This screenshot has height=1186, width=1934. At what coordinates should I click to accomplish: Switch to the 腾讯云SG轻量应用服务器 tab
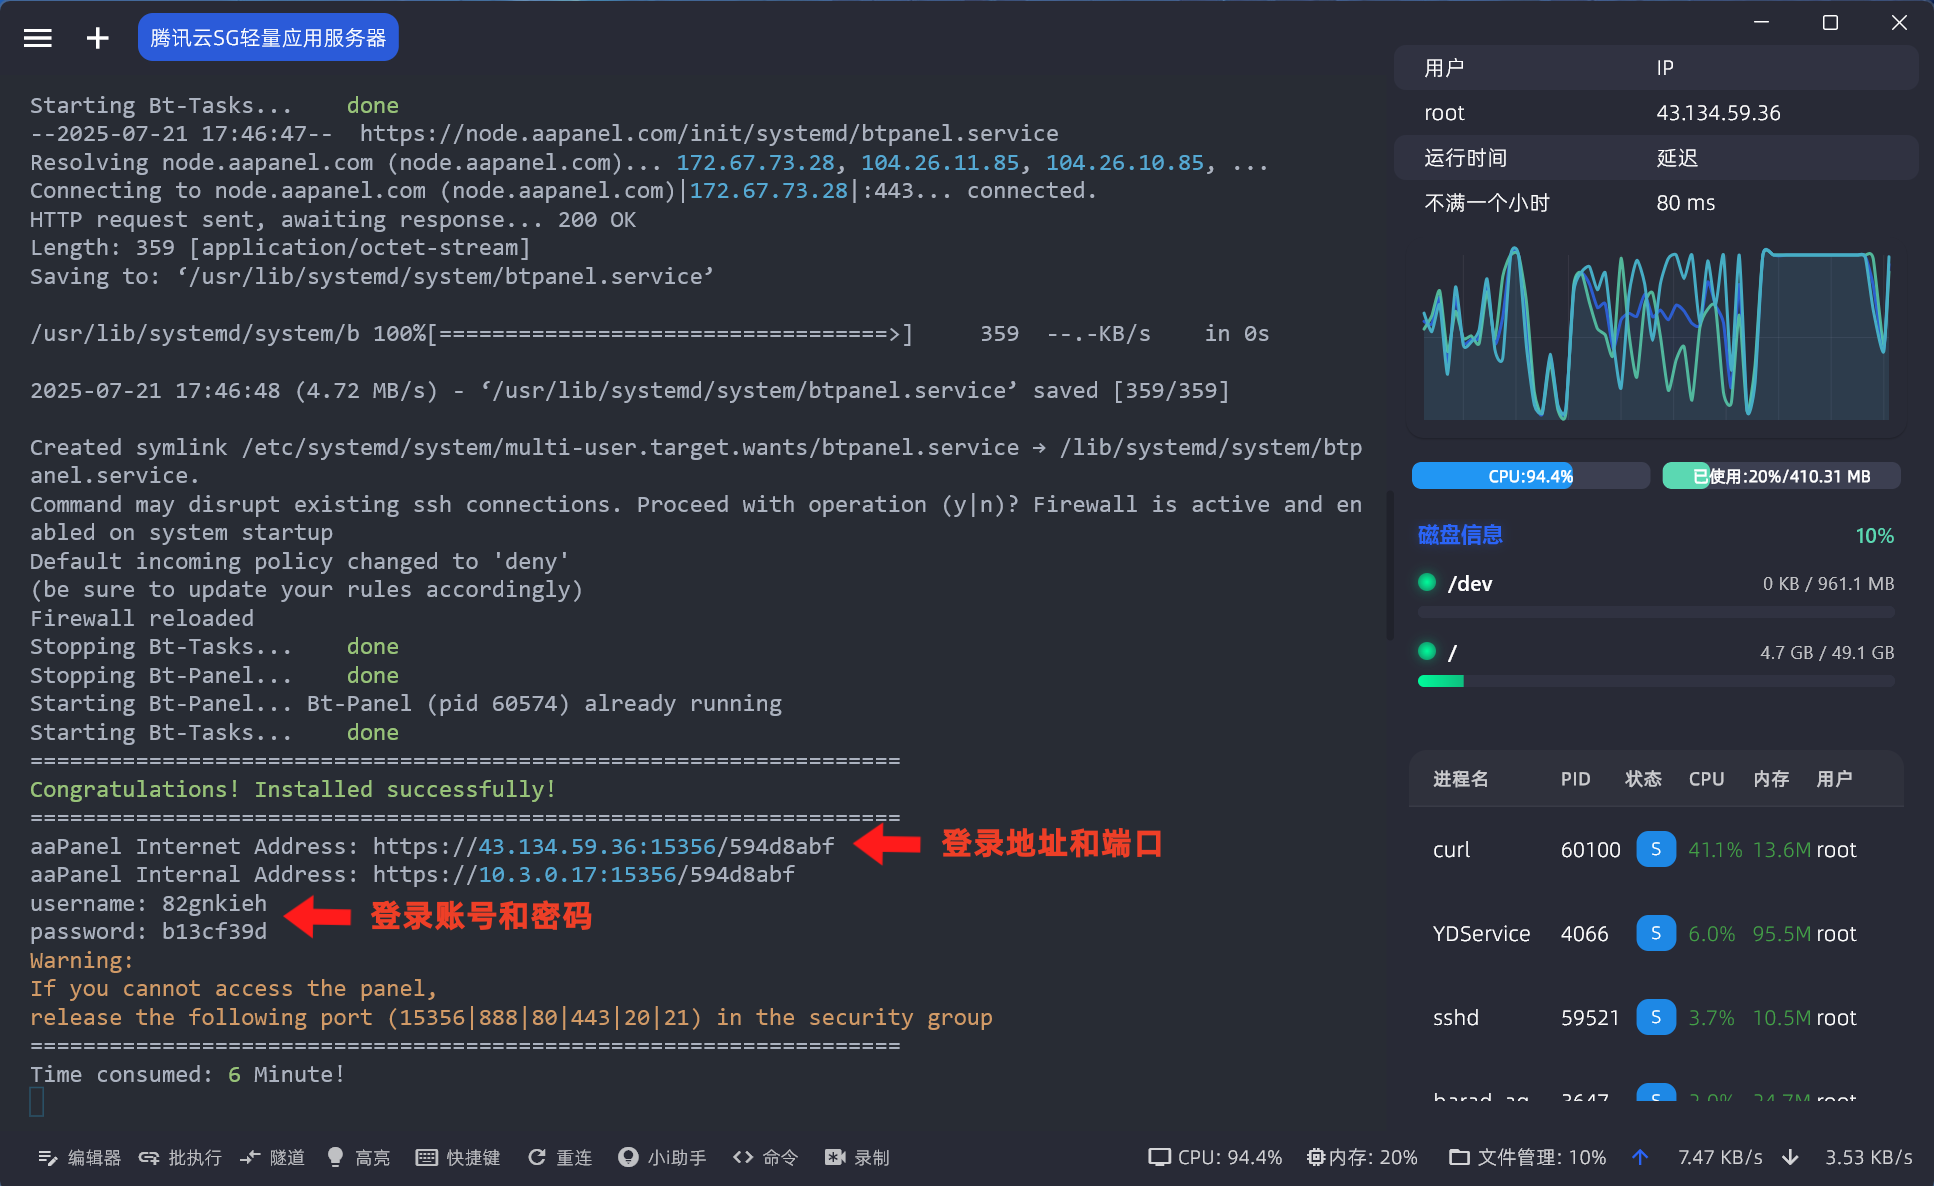[x=268, y=38]
